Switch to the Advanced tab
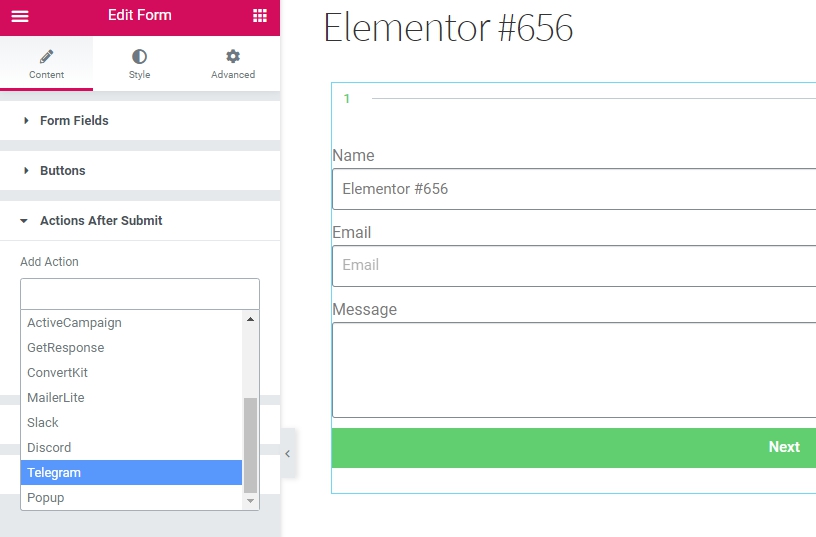The width and height of the screenshot is (816, 537). [x=233, y=64]
